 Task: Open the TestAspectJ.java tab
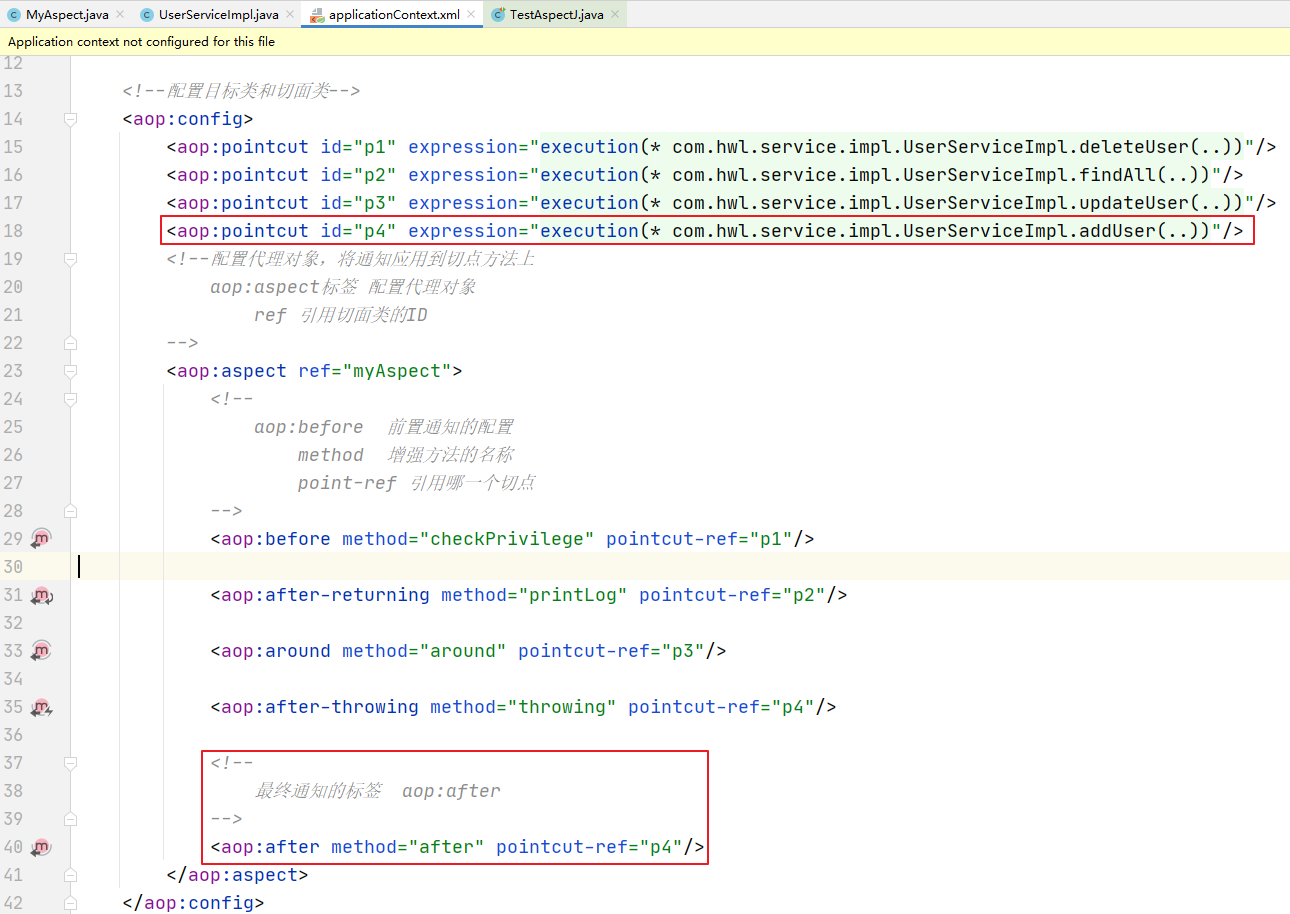[x=556, y=15]
